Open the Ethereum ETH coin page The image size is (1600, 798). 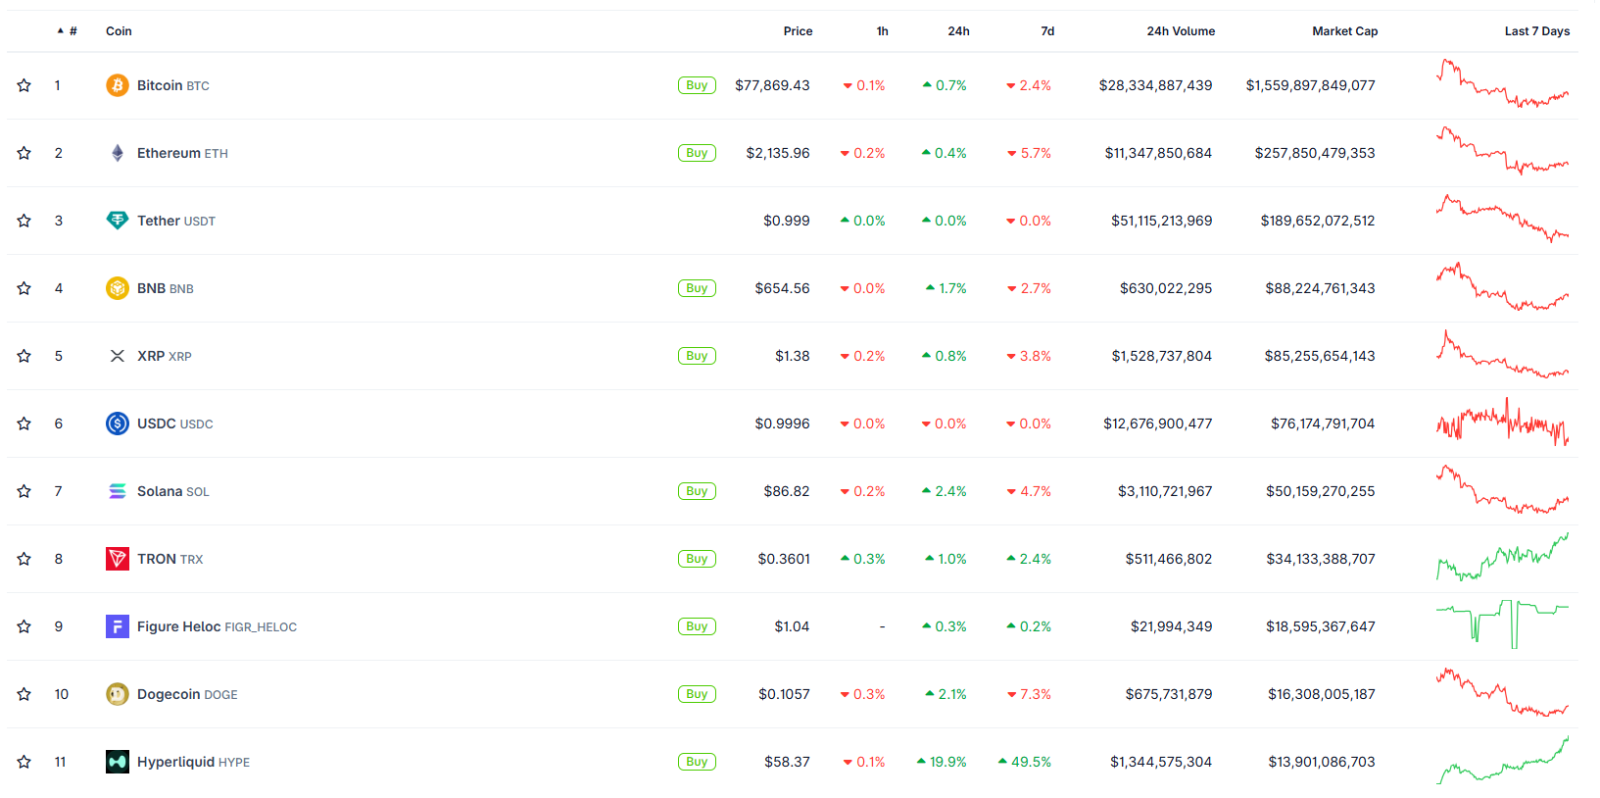coord(182,153)
